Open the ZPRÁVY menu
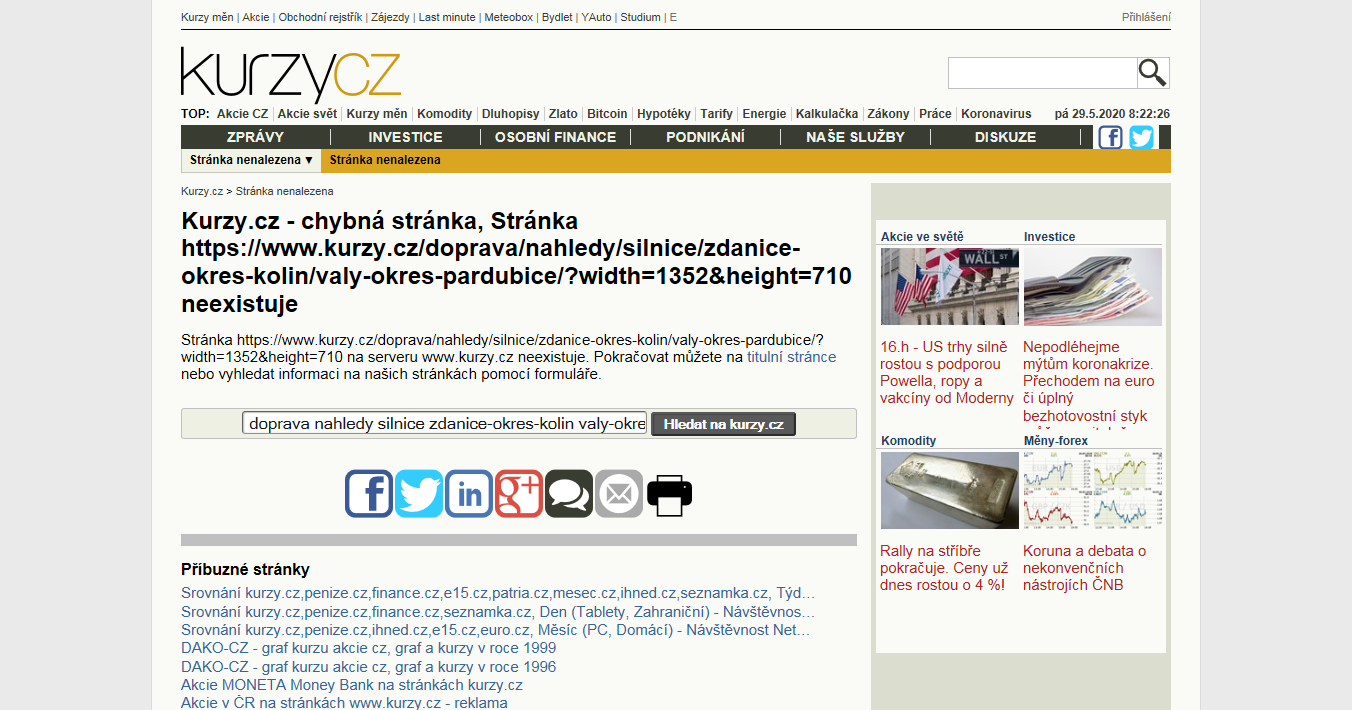This screenshot has height=710, width=1352. point(255,137)
